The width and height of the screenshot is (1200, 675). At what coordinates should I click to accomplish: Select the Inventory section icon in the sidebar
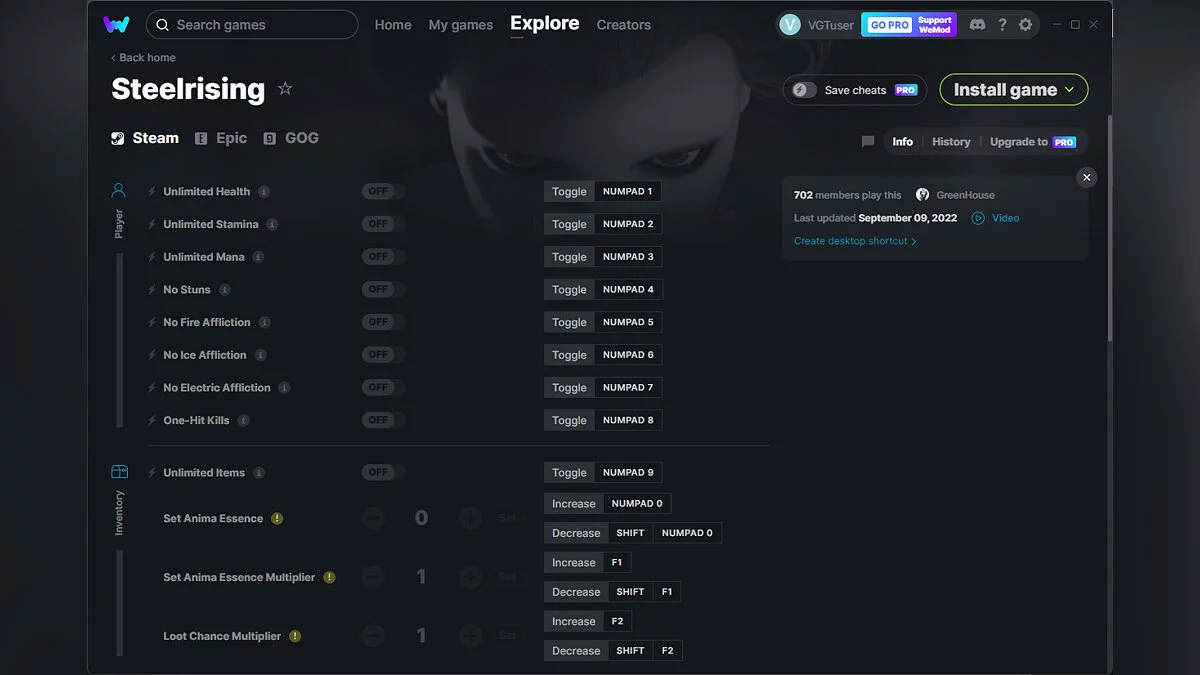tap(119, 470)
